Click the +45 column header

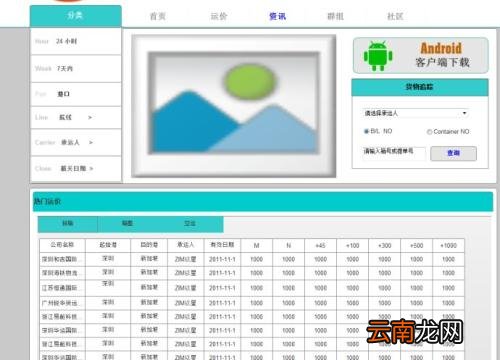(320, 246)
